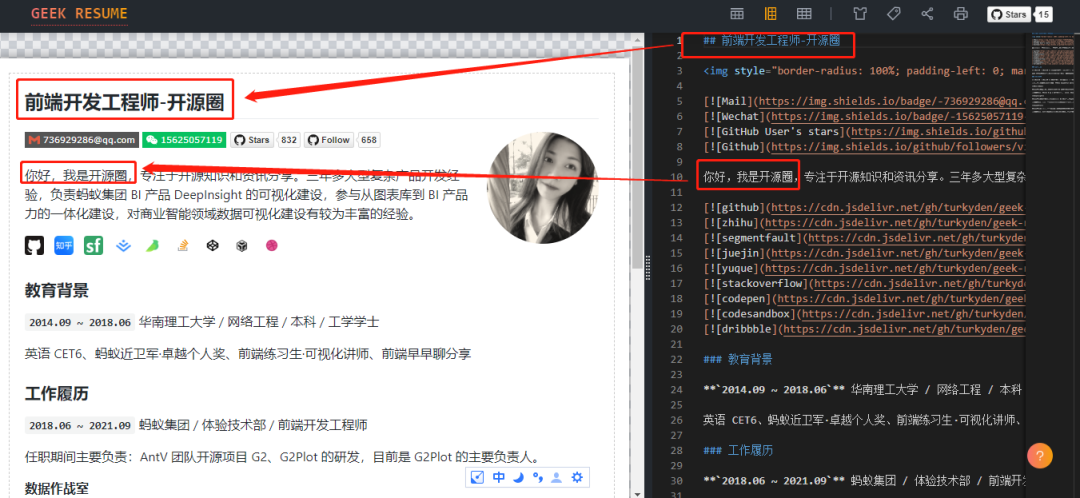Open the Stack Overflow icon
The height and width of the screenshot is (498, 1080).
click(183, 245)
